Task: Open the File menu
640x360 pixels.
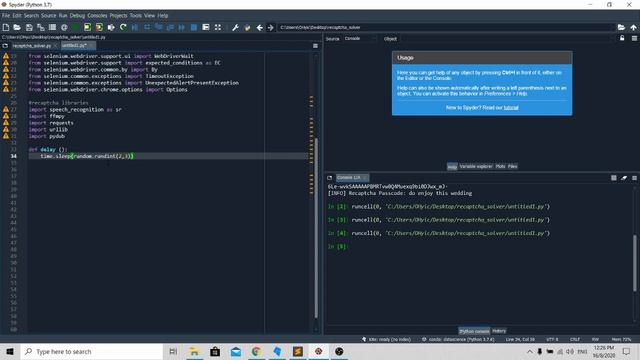Action: tap(6, 16)
